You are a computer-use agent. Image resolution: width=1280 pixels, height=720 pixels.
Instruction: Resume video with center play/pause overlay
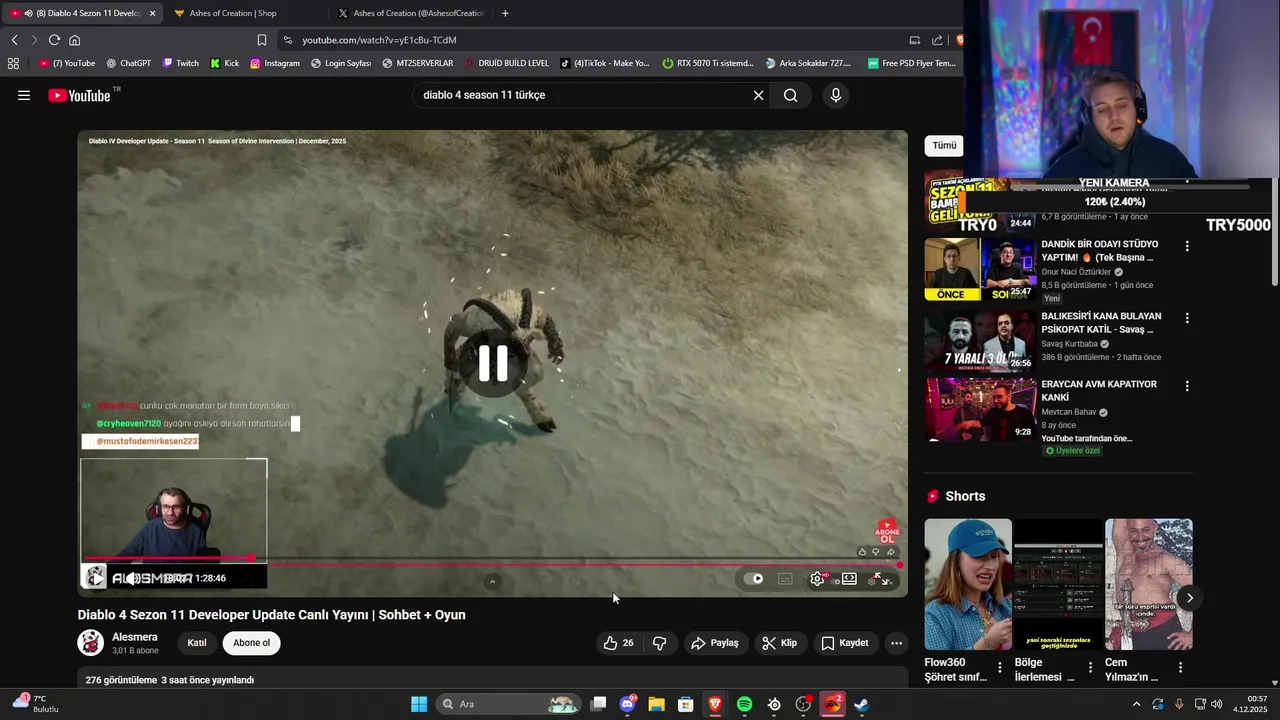(493, 363)
